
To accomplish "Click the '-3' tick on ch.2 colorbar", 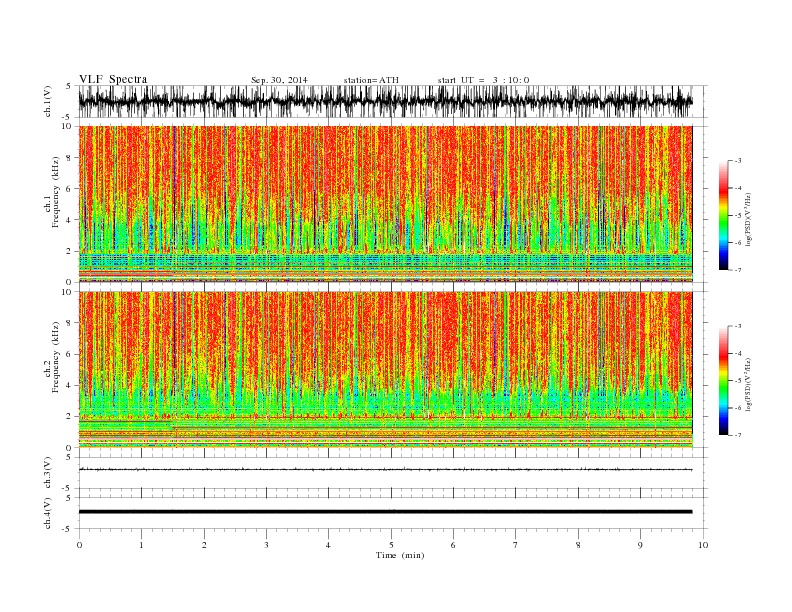I will [738, 326].
